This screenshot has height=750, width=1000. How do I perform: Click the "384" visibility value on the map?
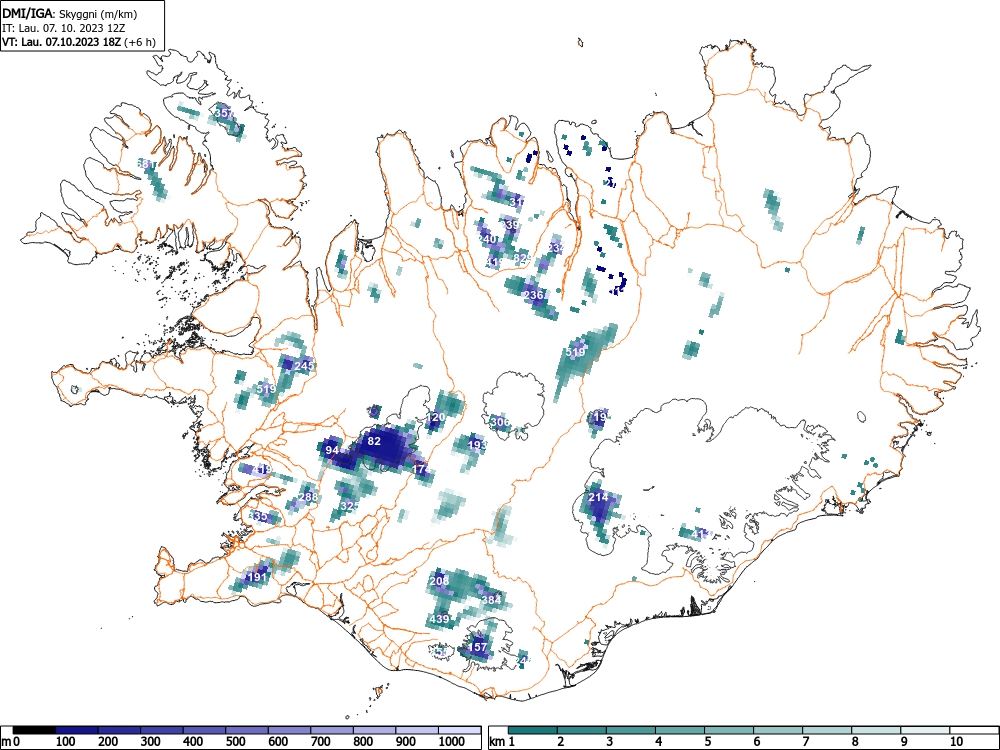pos(492,599)
